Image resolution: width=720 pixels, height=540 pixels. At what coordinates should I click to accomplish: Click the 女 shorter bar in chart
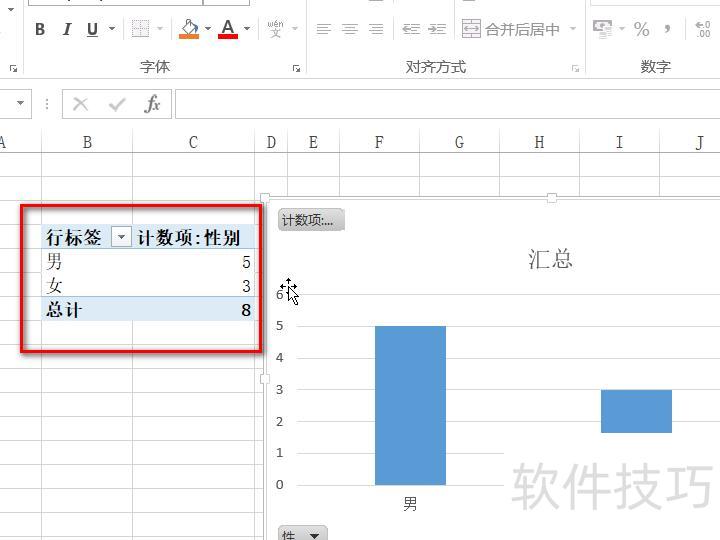pyautogui.click(x=636, y=411)
